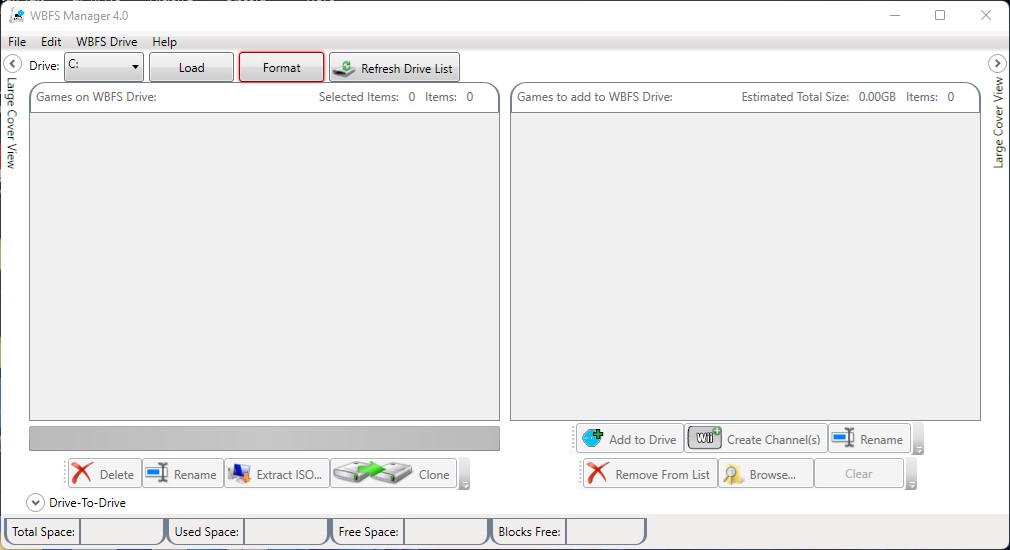The height and width of the screenshot is (550, 1010).
Task: Click the Load button
Action: 191,68
